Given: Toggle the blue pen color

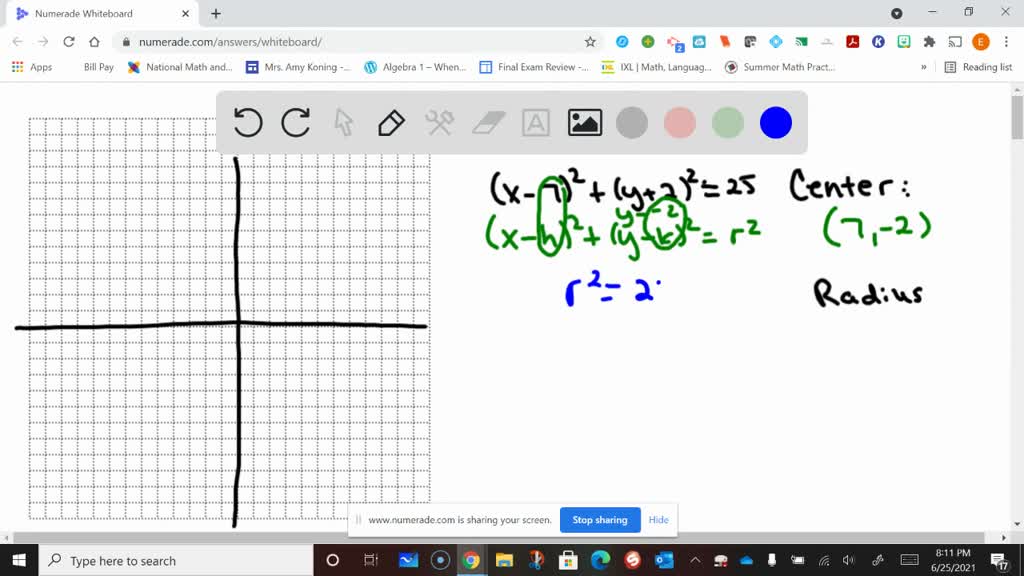Looking at the screenshot, I should tap(775, 122).
